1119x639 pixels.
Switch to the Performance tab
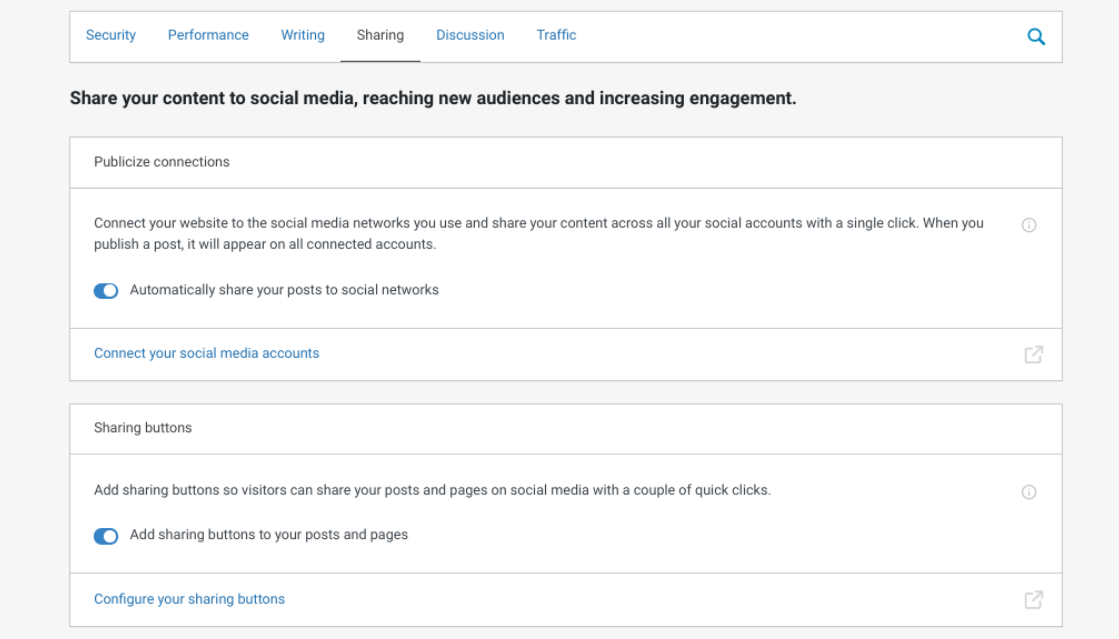coord(208,35)
